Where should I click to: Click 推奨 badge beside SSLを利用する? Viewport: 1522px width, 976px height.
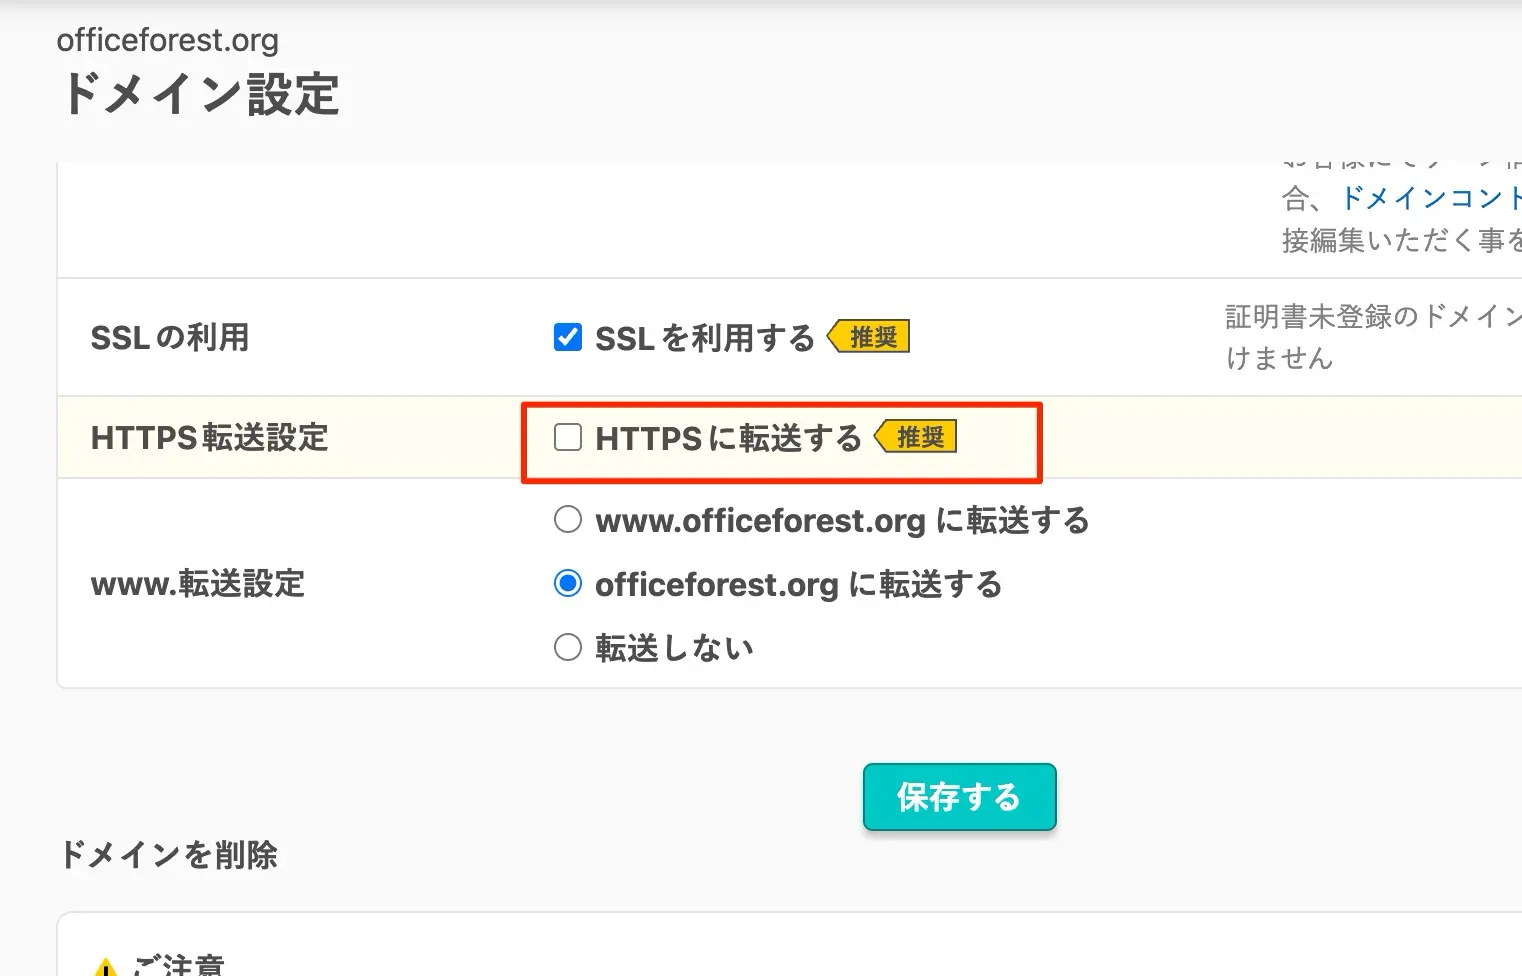(x=871, y=338)
